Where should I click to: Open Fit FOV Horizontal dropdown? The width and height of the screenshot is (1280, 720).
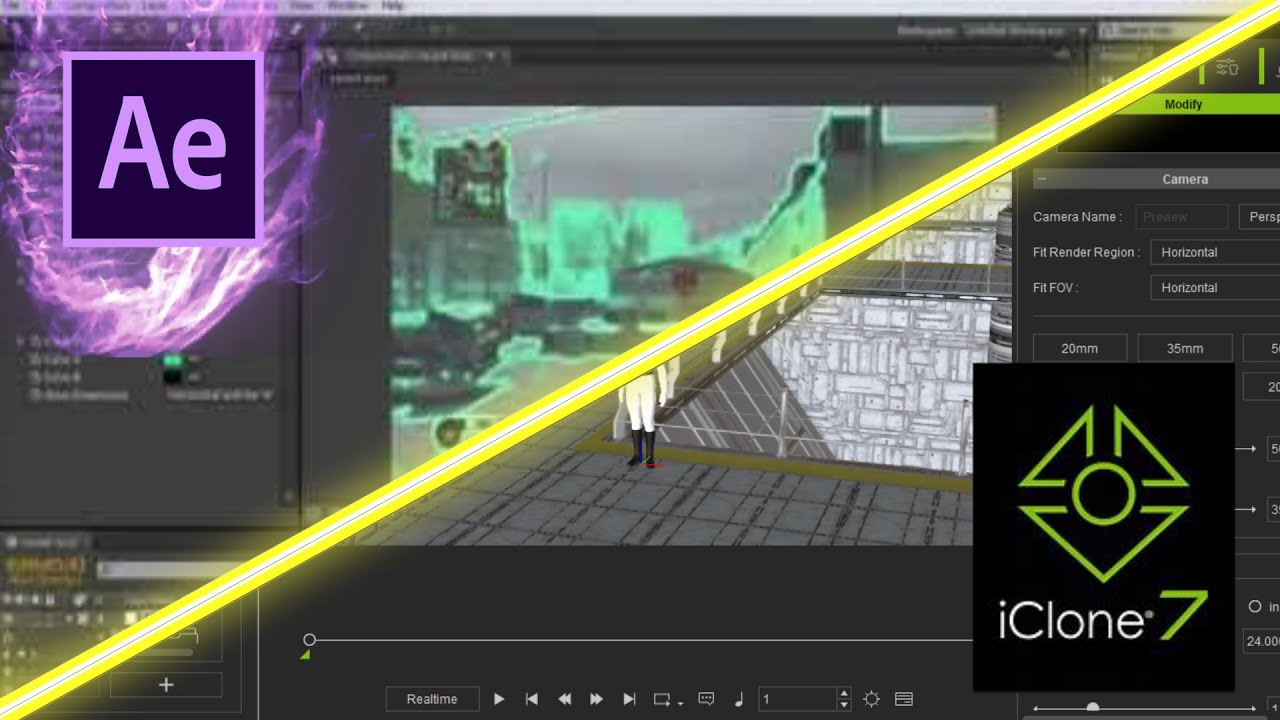tap(1214, 287)
